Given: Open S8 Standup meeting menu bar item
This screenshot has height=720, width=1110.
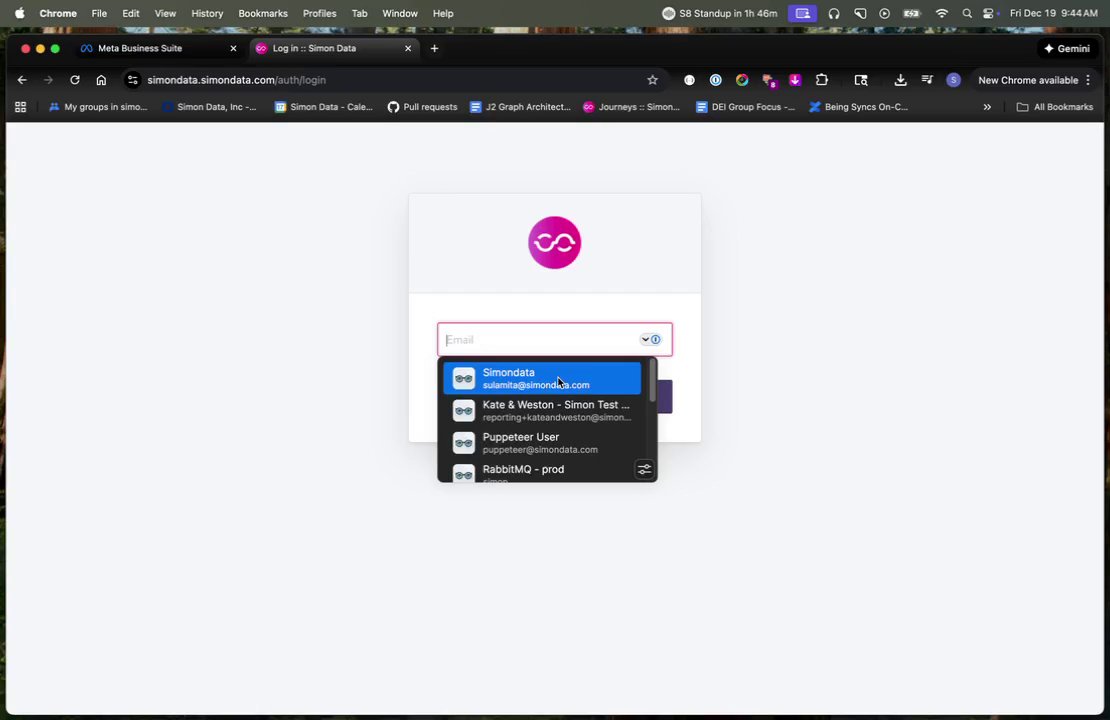Looking at the screenshot, I should pyautogui.click(x=719, y=13).
